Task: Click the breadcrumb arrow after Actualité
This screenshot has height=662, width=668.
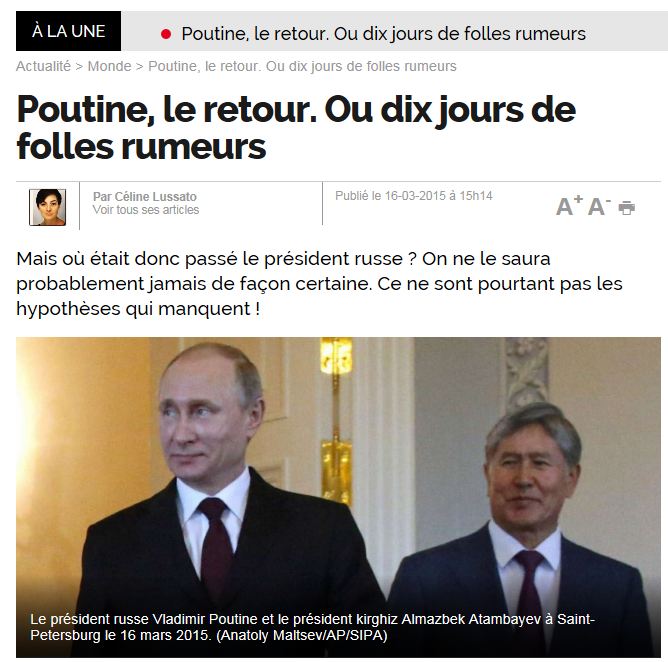Action: [79, 67]
